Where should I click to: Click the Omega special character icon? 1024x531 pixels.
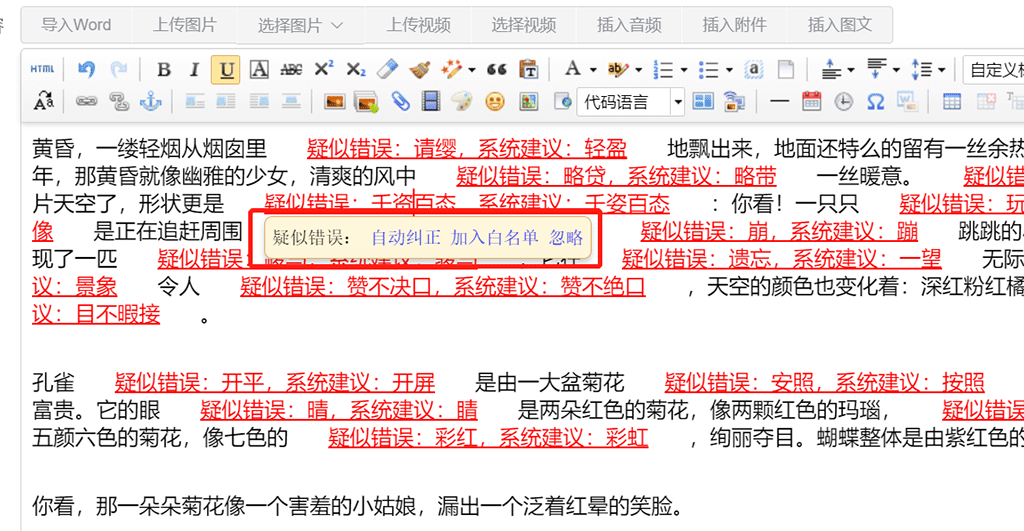875,102
